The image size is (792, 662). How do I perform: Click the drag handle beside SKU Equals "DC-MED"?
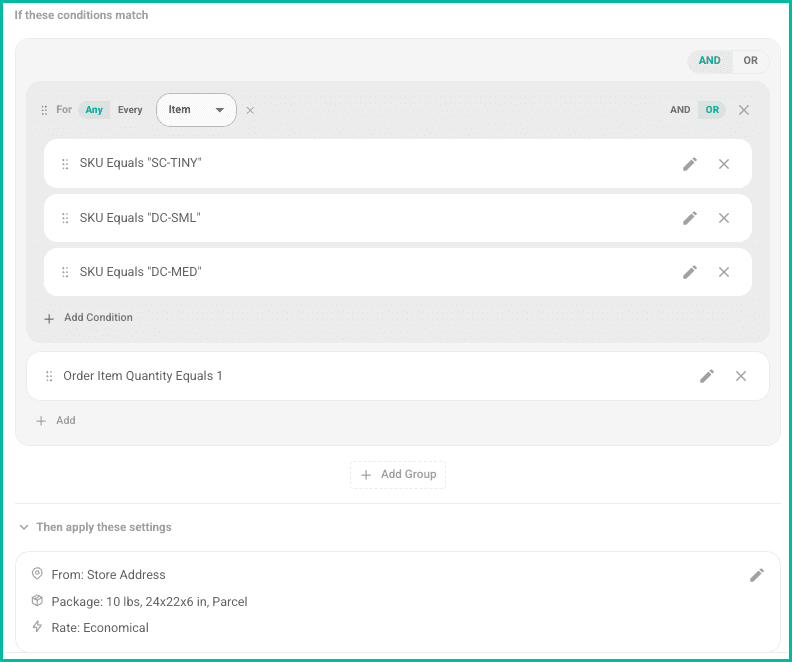pyautogui.click(x=65, y=272)
